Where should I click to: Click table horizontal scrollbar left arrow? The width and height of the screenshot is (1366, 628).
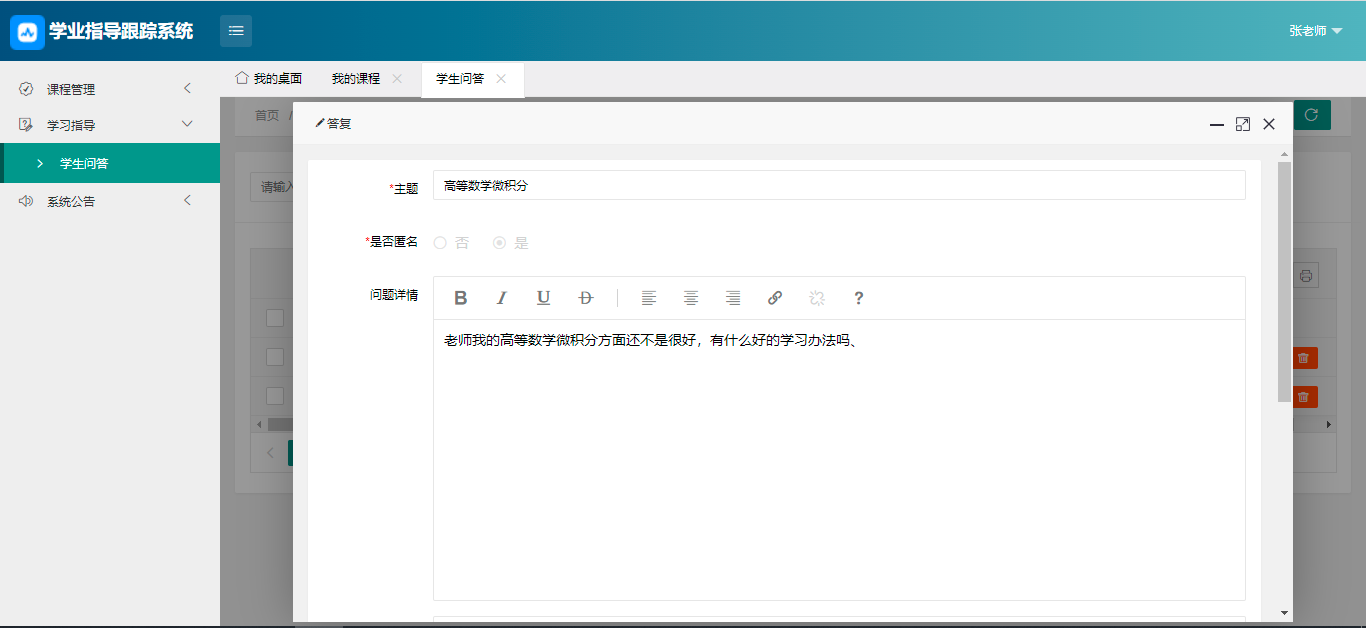(259, 425)
